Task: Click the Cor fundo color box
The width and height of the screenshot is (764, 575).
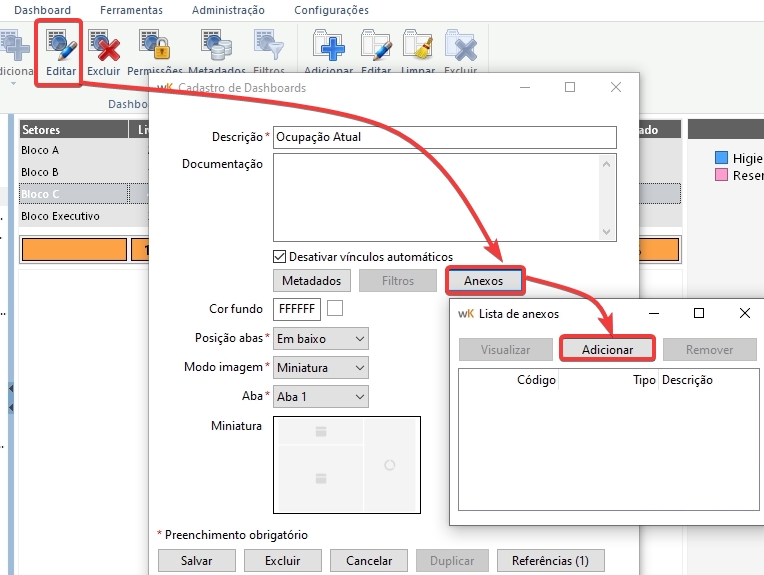Action: (x=335, y=309)
